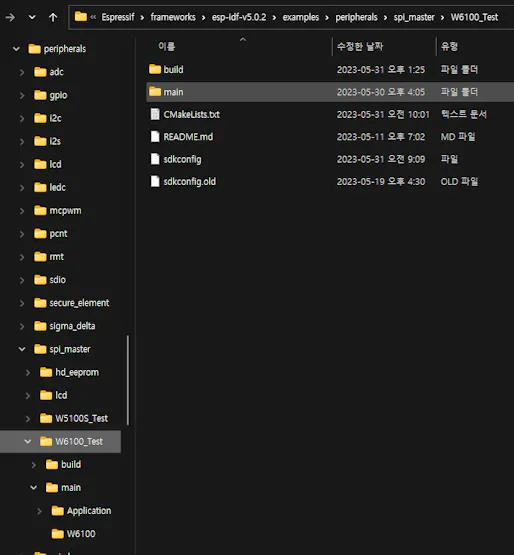Expand i2c folder in tree
The height and width of the screenshot is (555, 514).
coord(22,118)
